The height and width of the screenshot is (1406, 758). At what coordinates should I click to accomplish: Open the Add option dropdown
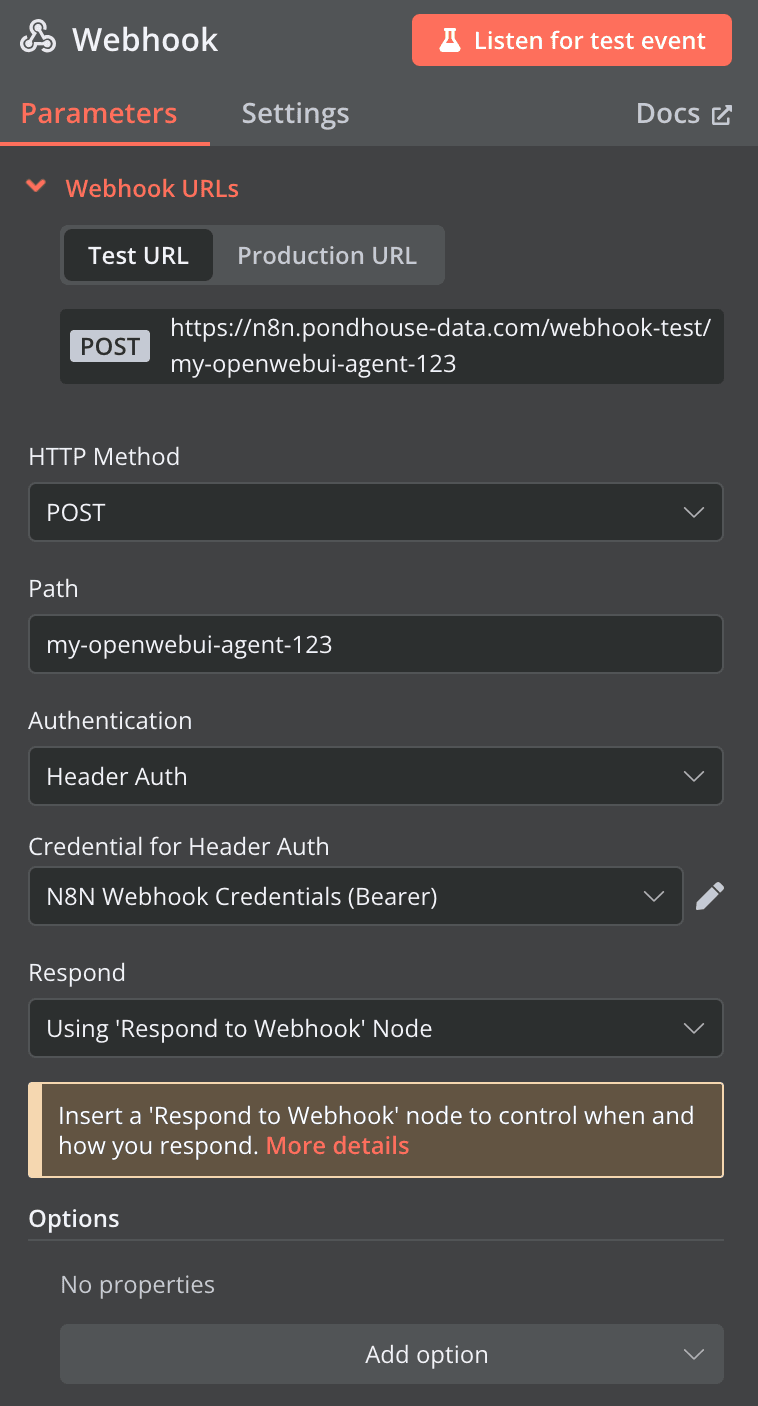coord(391,1354)
